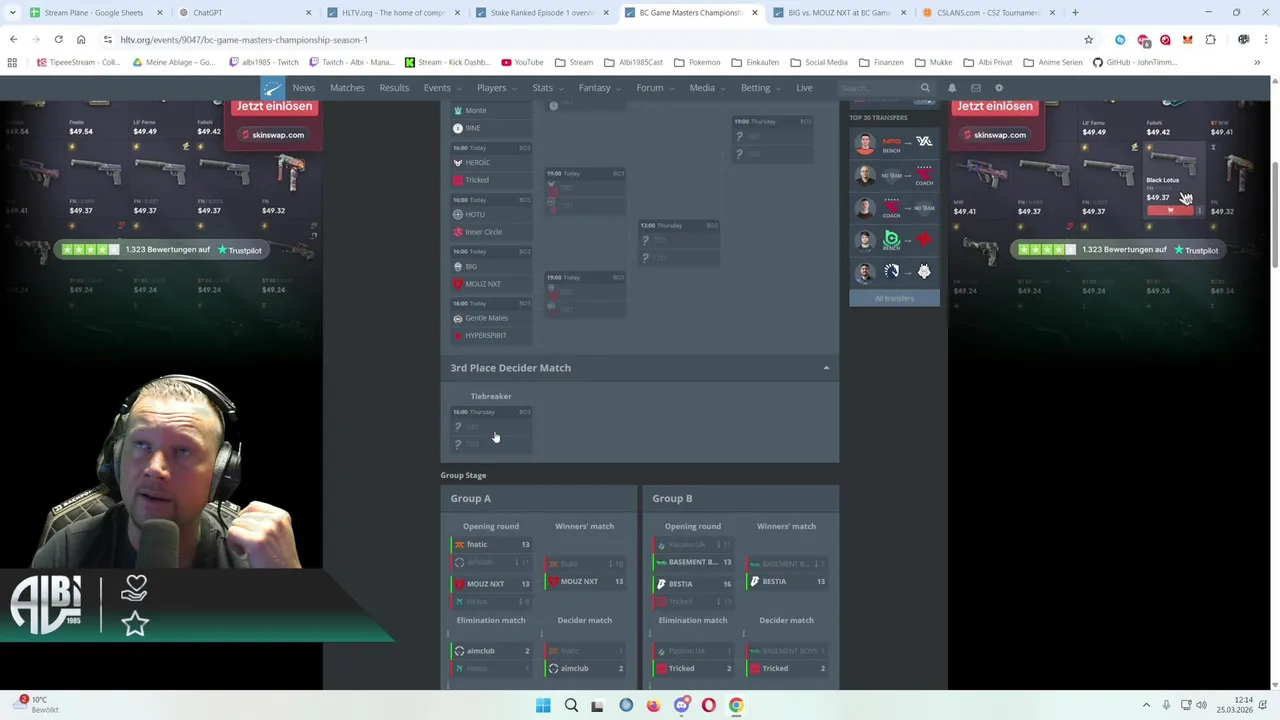Open the Stream - Kick Dashboard bookmark
The width and height of the screenshot is (1280, 720).
447,62
